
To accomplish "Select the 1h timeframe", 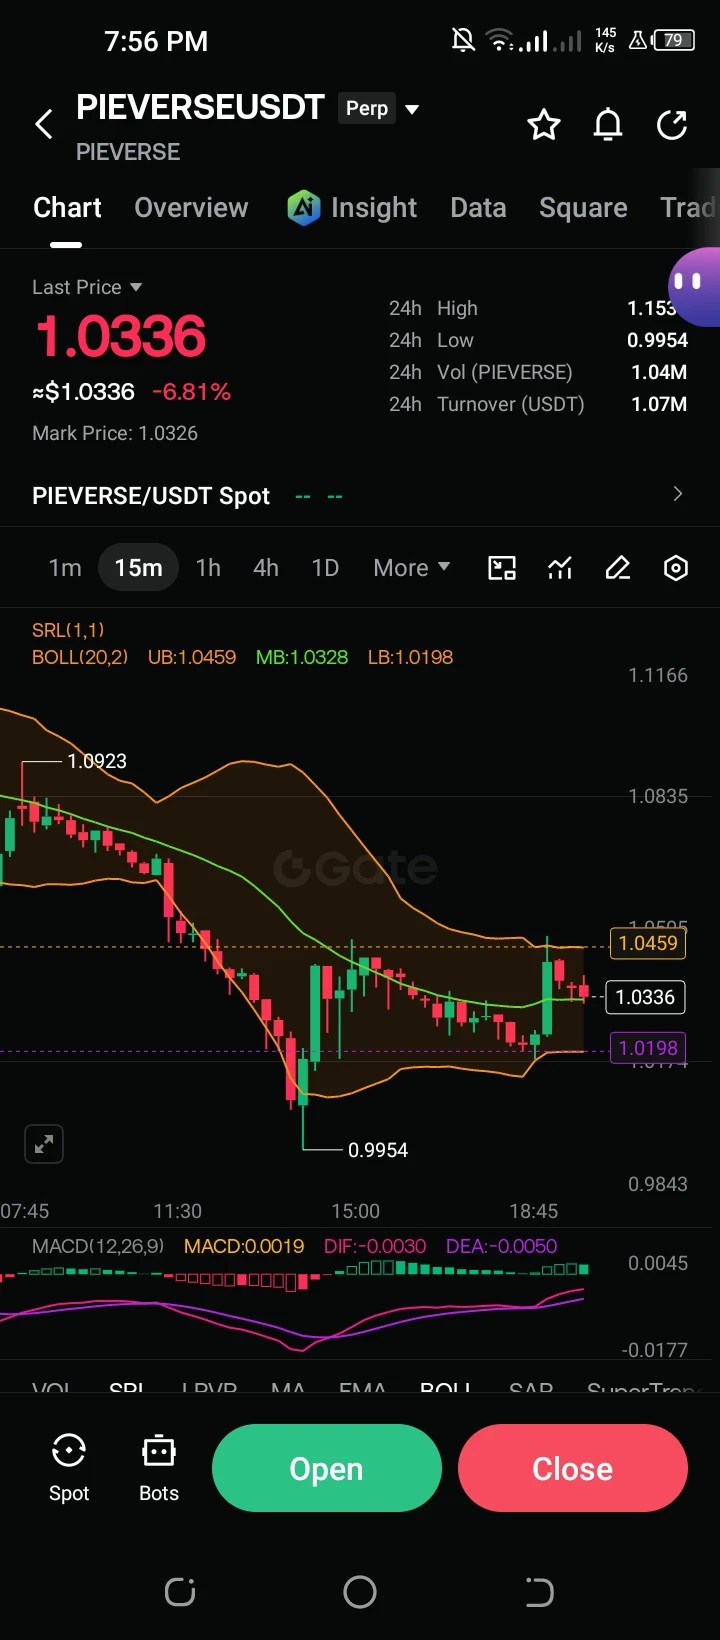I will coord(208,568).
